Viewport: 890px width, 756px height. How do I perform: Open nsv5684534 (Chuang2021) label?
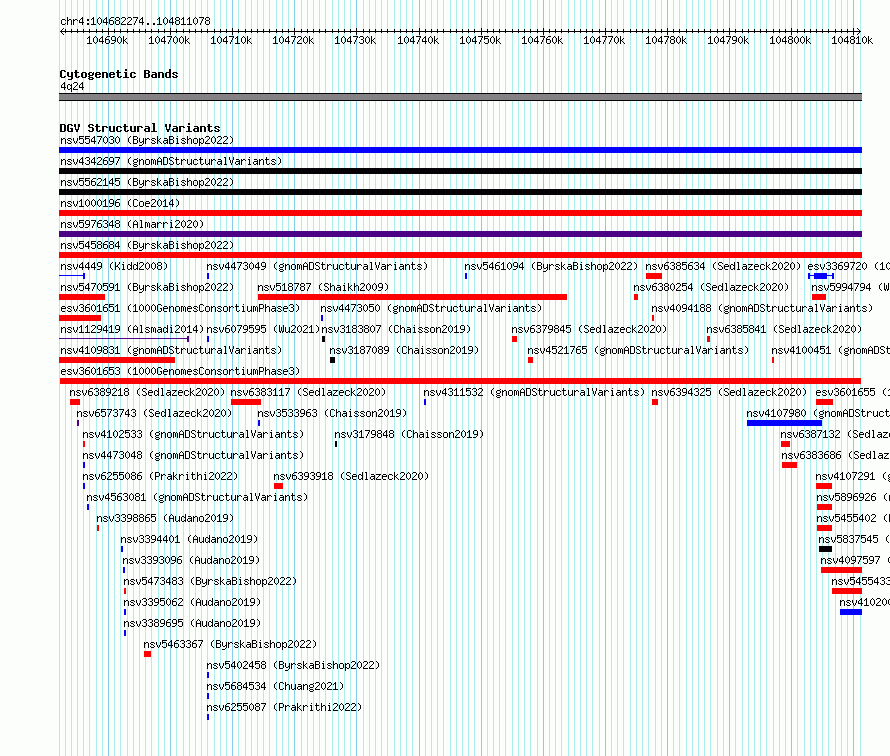click(275, 686)
